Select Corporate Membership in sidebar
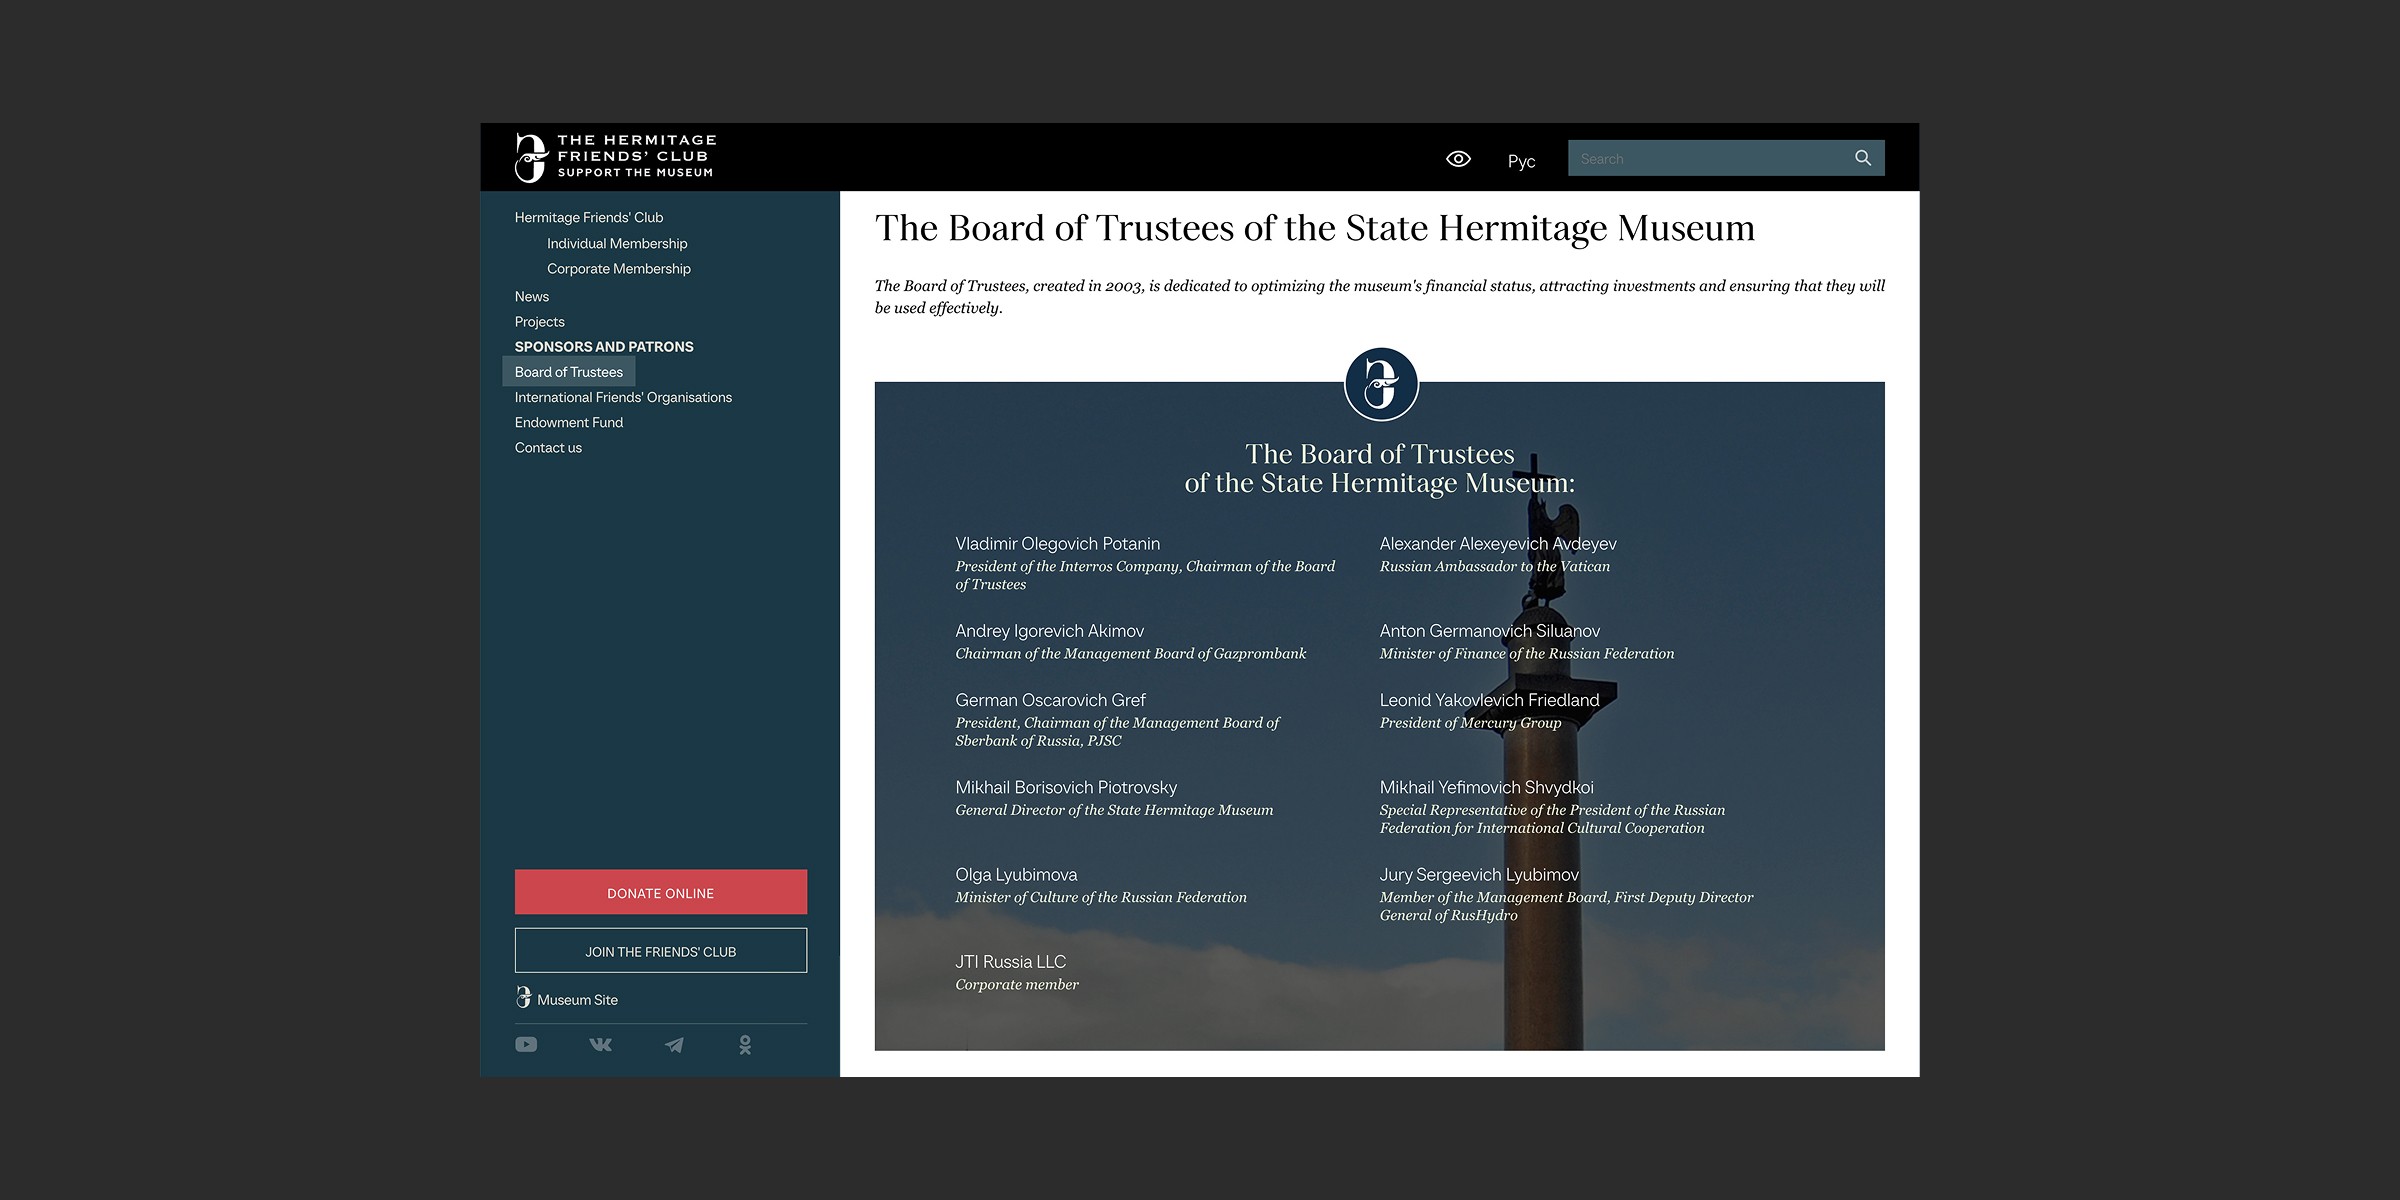The image size is (2400, 1200). tap(618, 269)
